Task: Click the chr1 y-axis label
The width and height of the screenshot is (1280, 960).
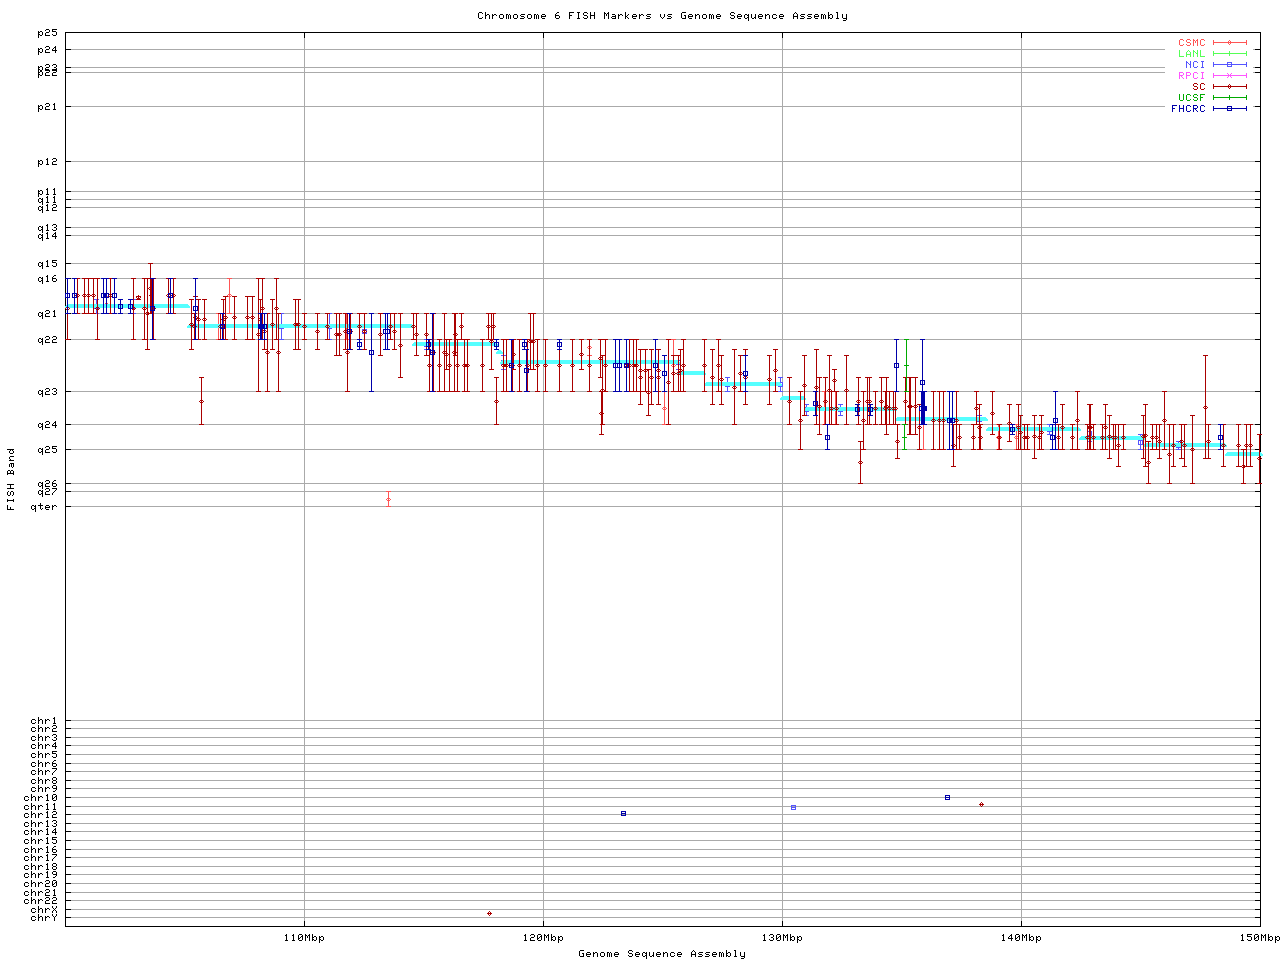Action: tap(44, 721)
